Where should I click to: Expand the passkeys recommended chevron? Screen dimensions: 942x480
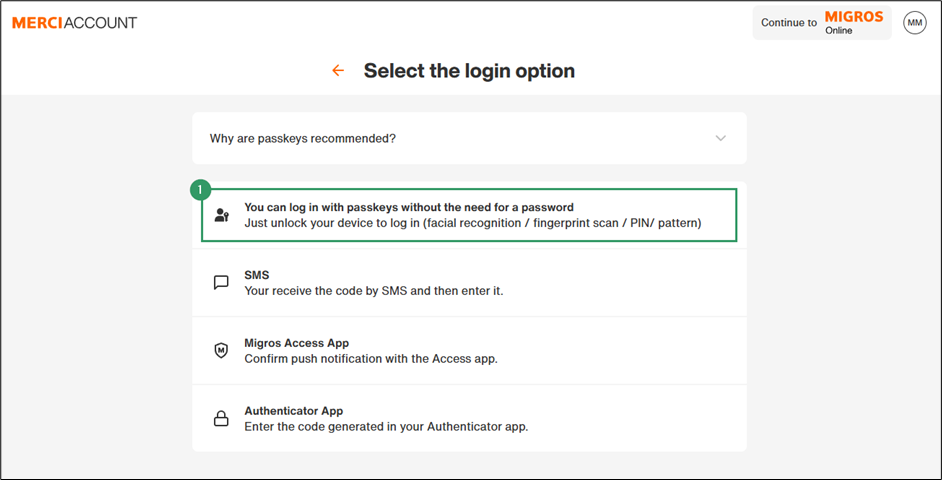(721, 138)
